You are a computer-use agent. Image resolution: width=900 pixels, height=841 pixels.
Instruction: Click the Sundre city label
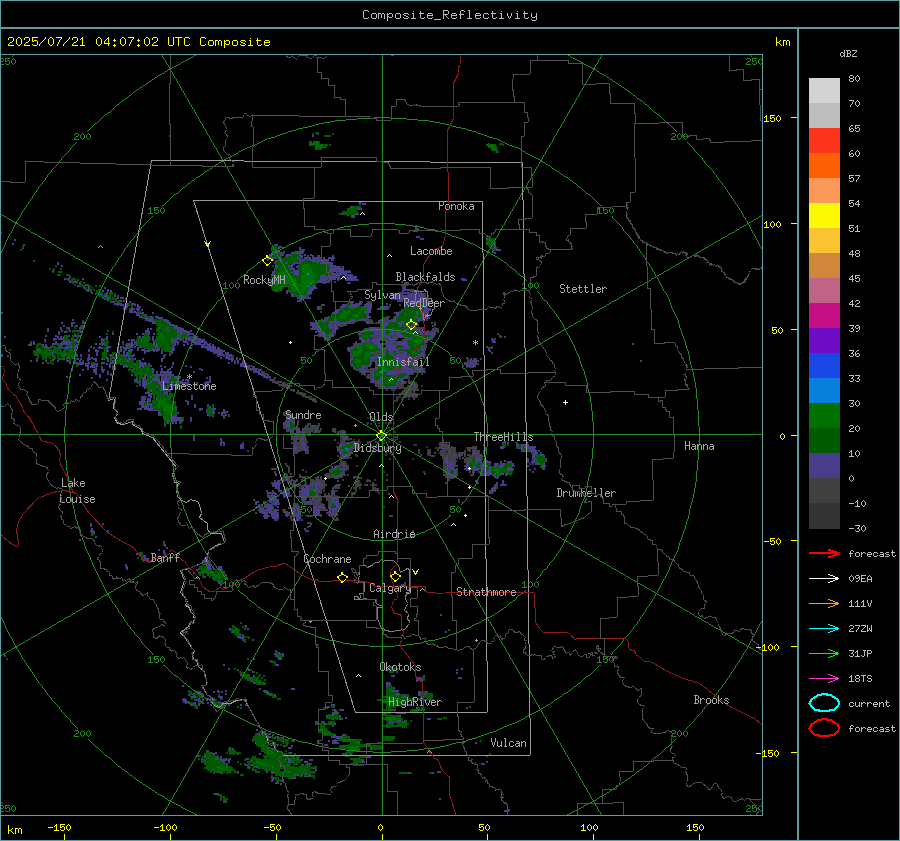(x=303, y=415)
